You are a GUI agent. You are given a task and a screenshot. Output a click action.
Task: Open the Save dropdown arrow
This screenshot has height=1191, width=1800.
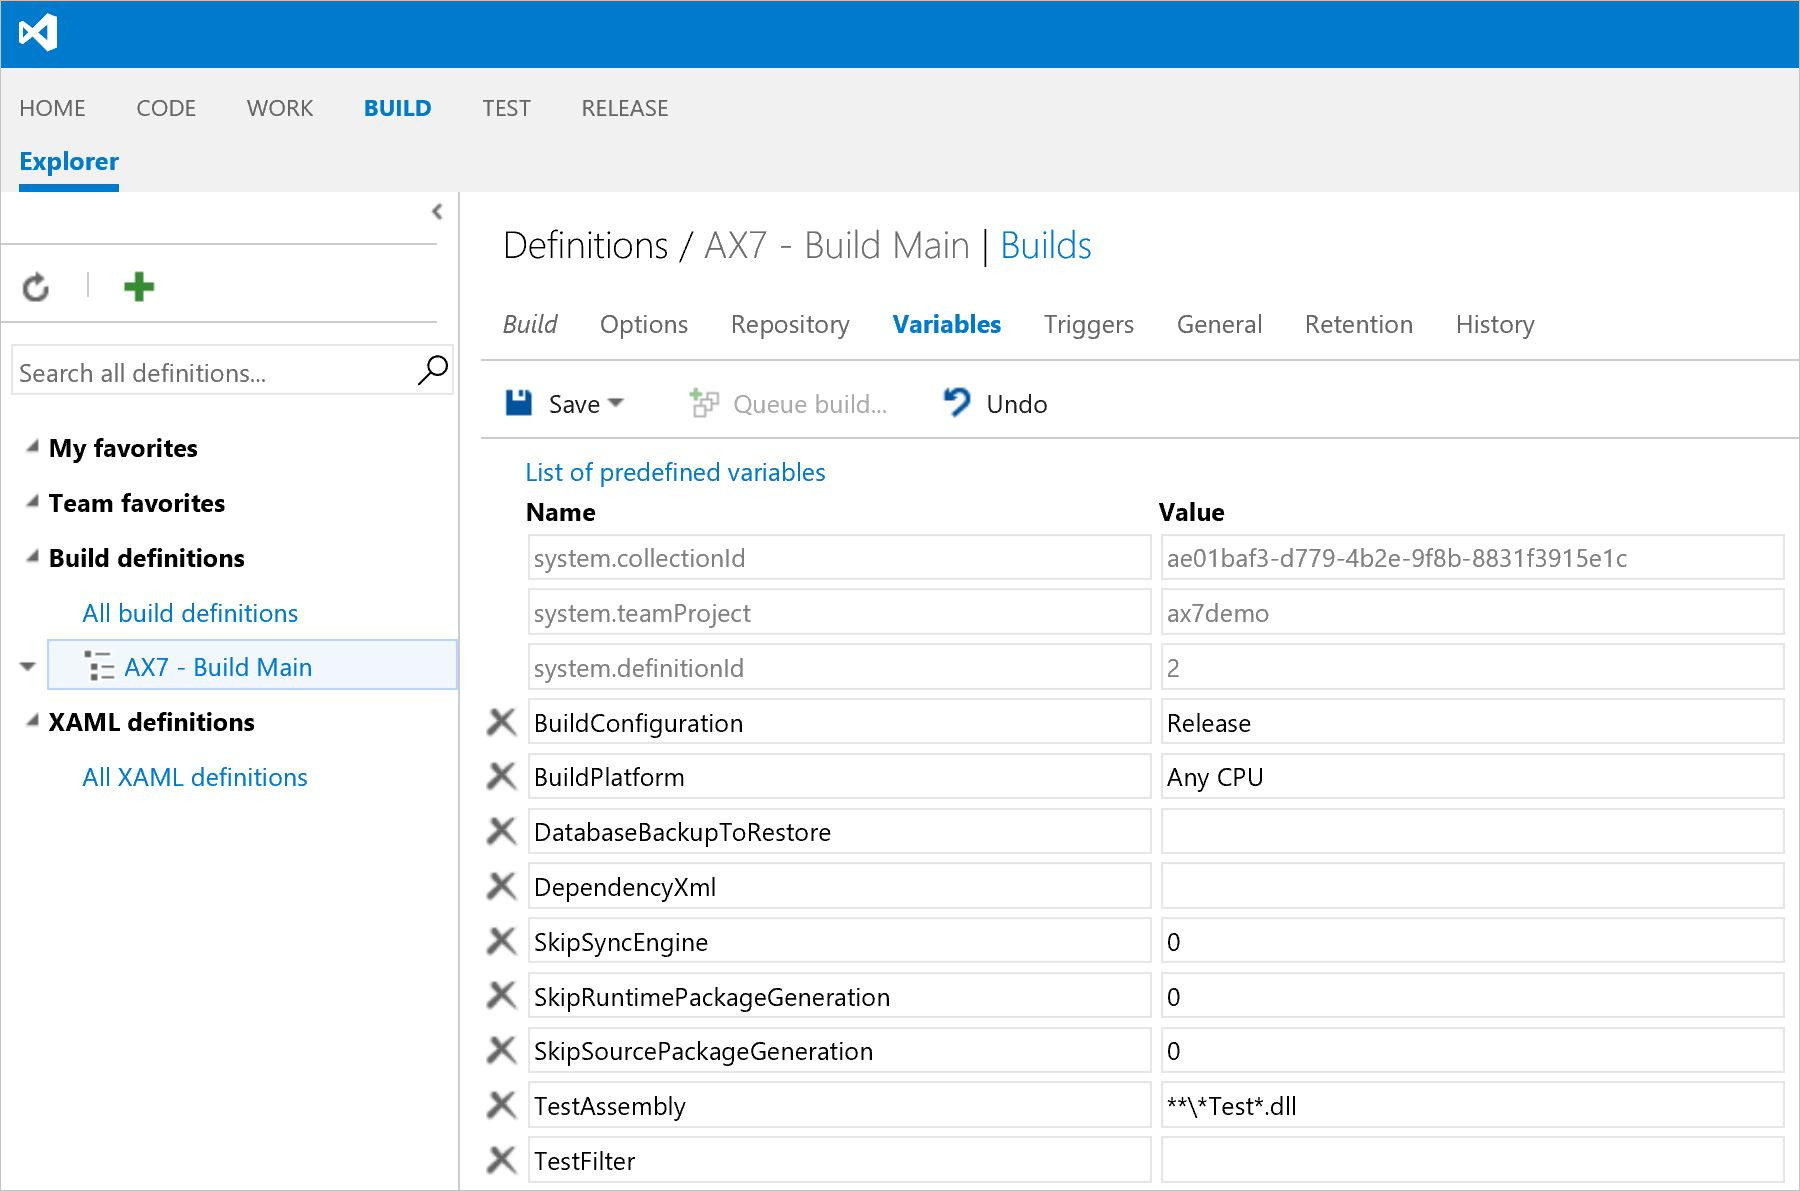click(x=616, y=403)
